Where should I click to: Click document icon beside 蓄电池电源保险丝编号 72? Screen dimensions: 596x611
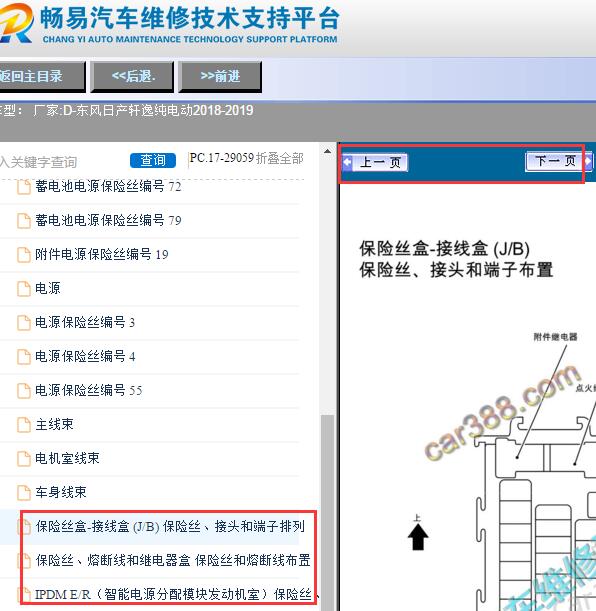point(24,187)
